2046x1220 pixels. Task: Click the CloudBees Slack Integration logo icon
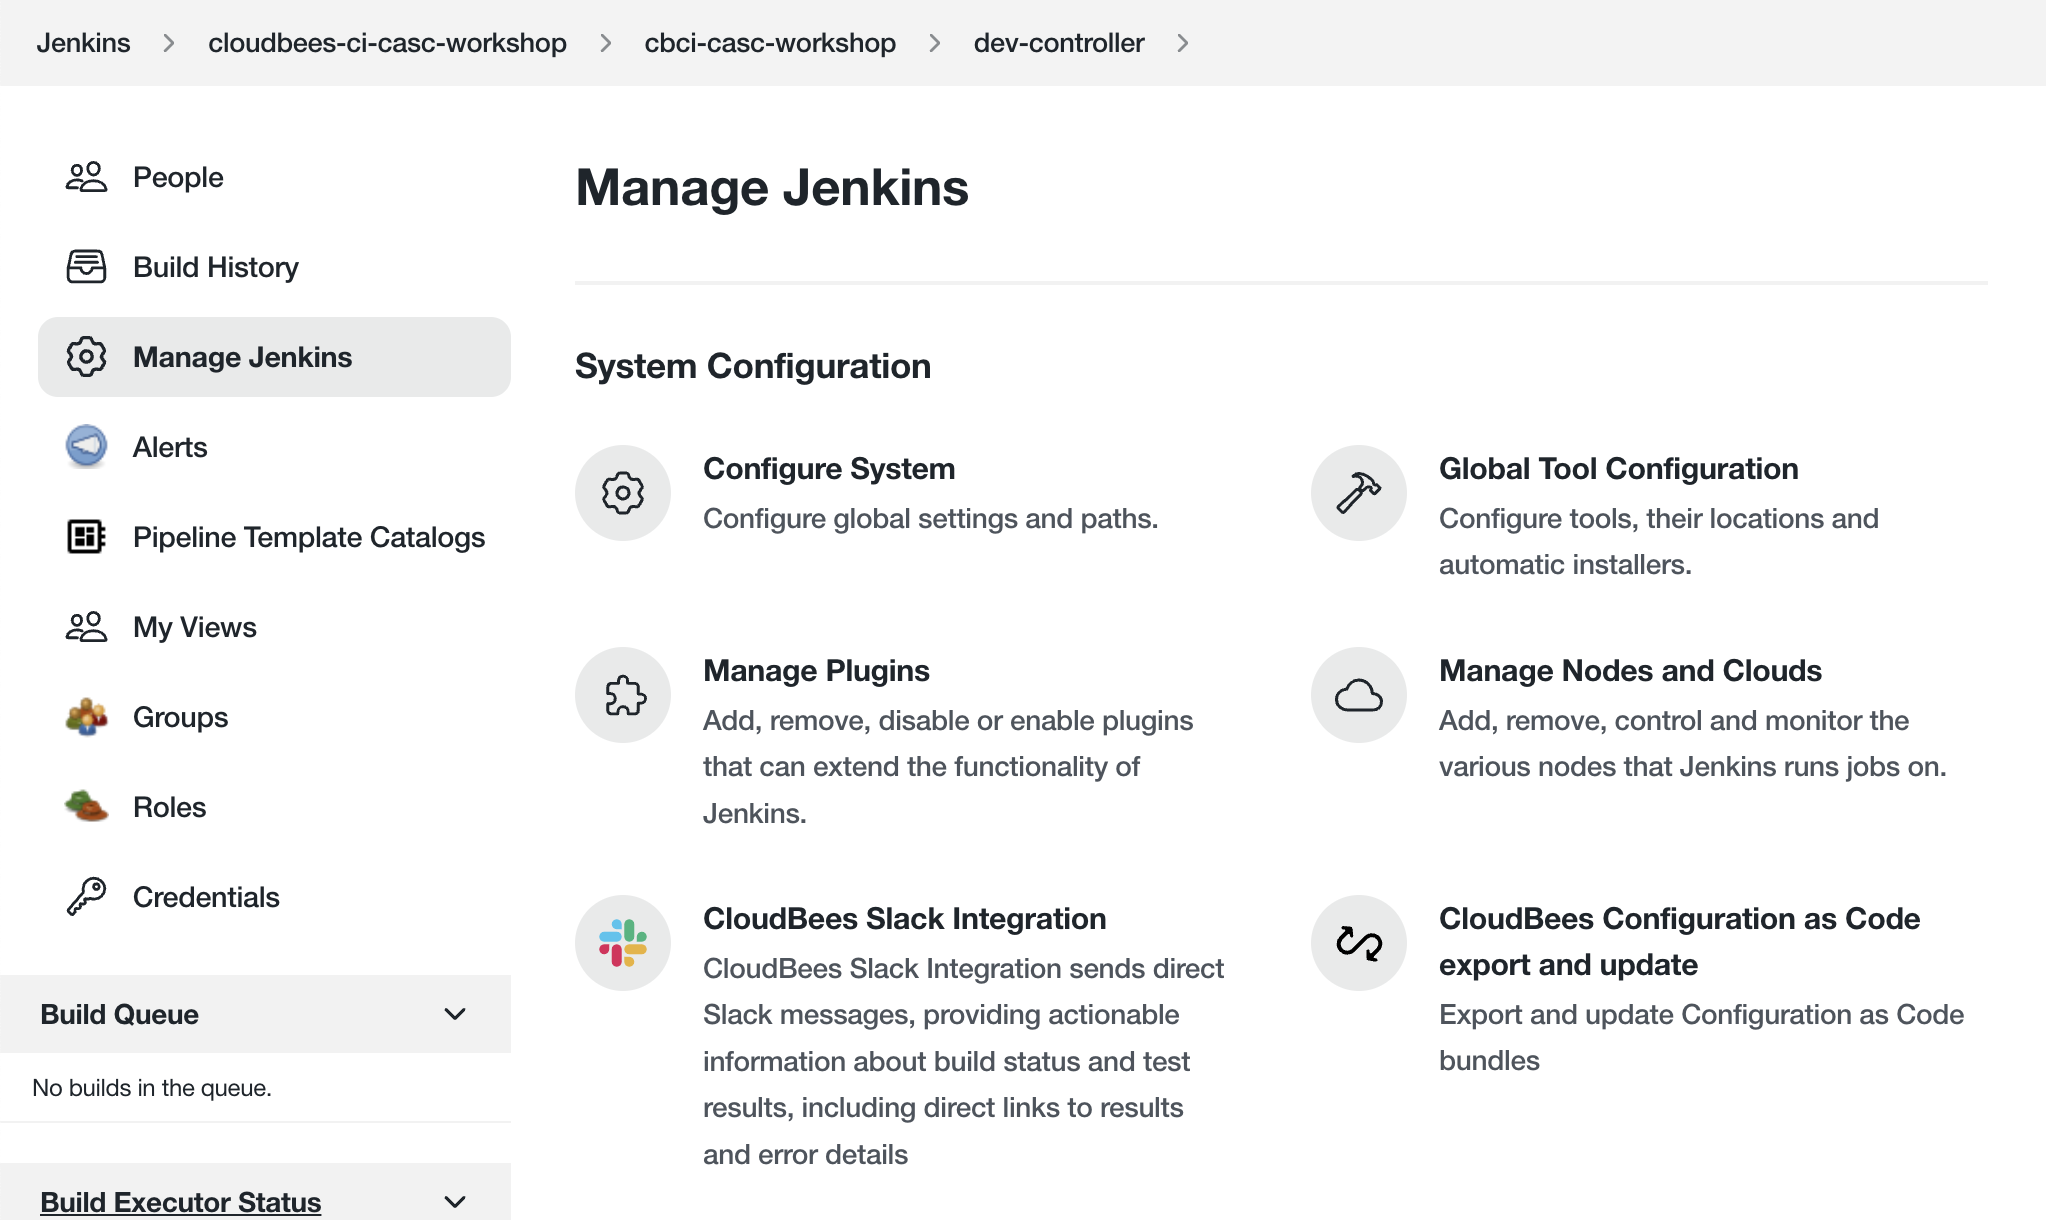[x=622, y=943]
